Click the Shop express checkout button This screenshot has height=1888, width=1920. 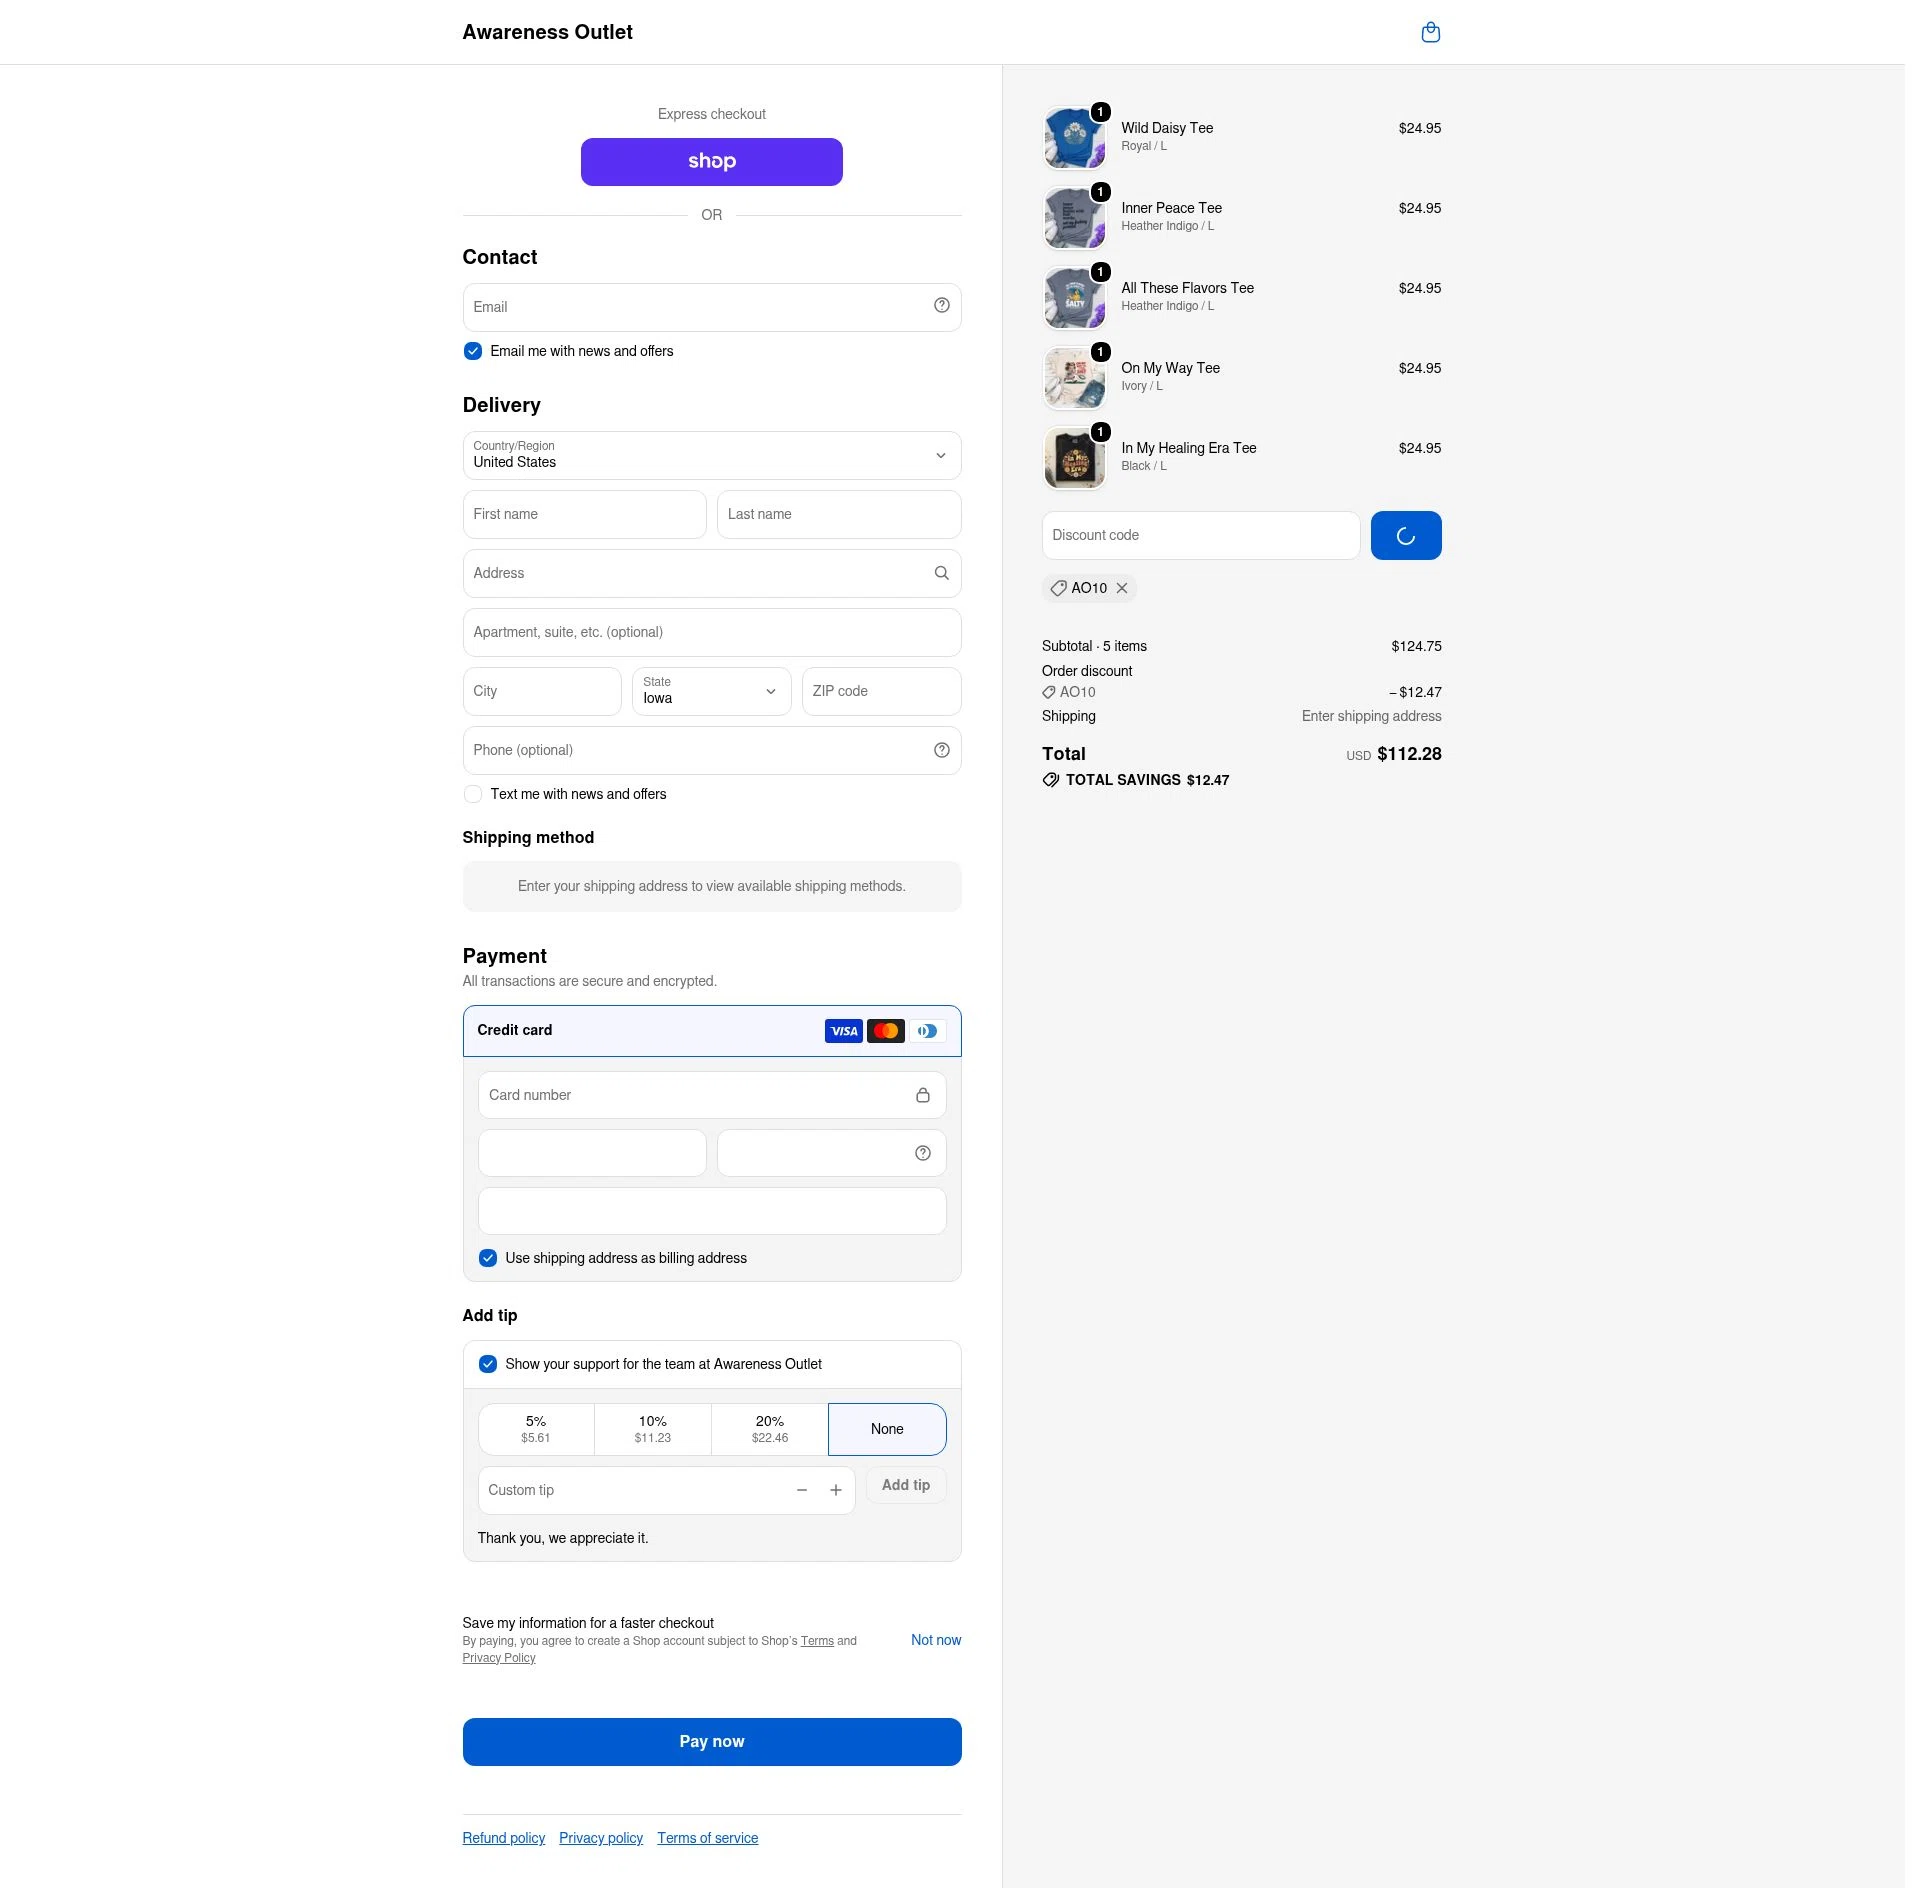point(711,162)
